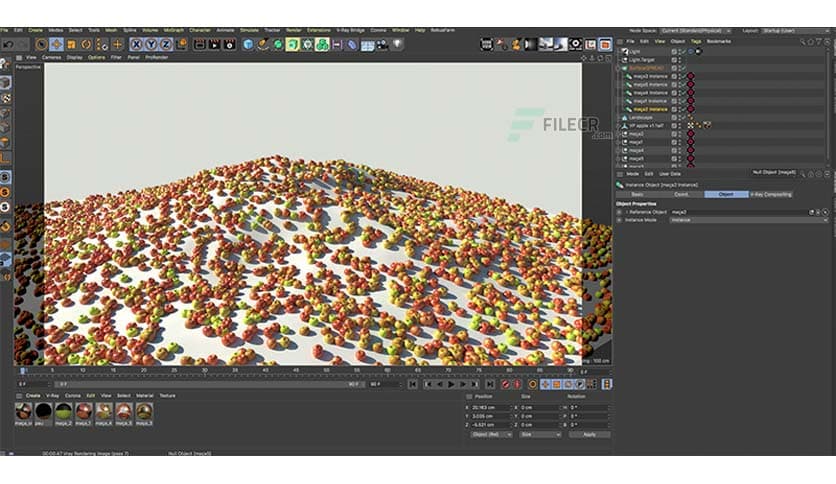Toggle Autokeying in the timeline

(x=517, y=384)
